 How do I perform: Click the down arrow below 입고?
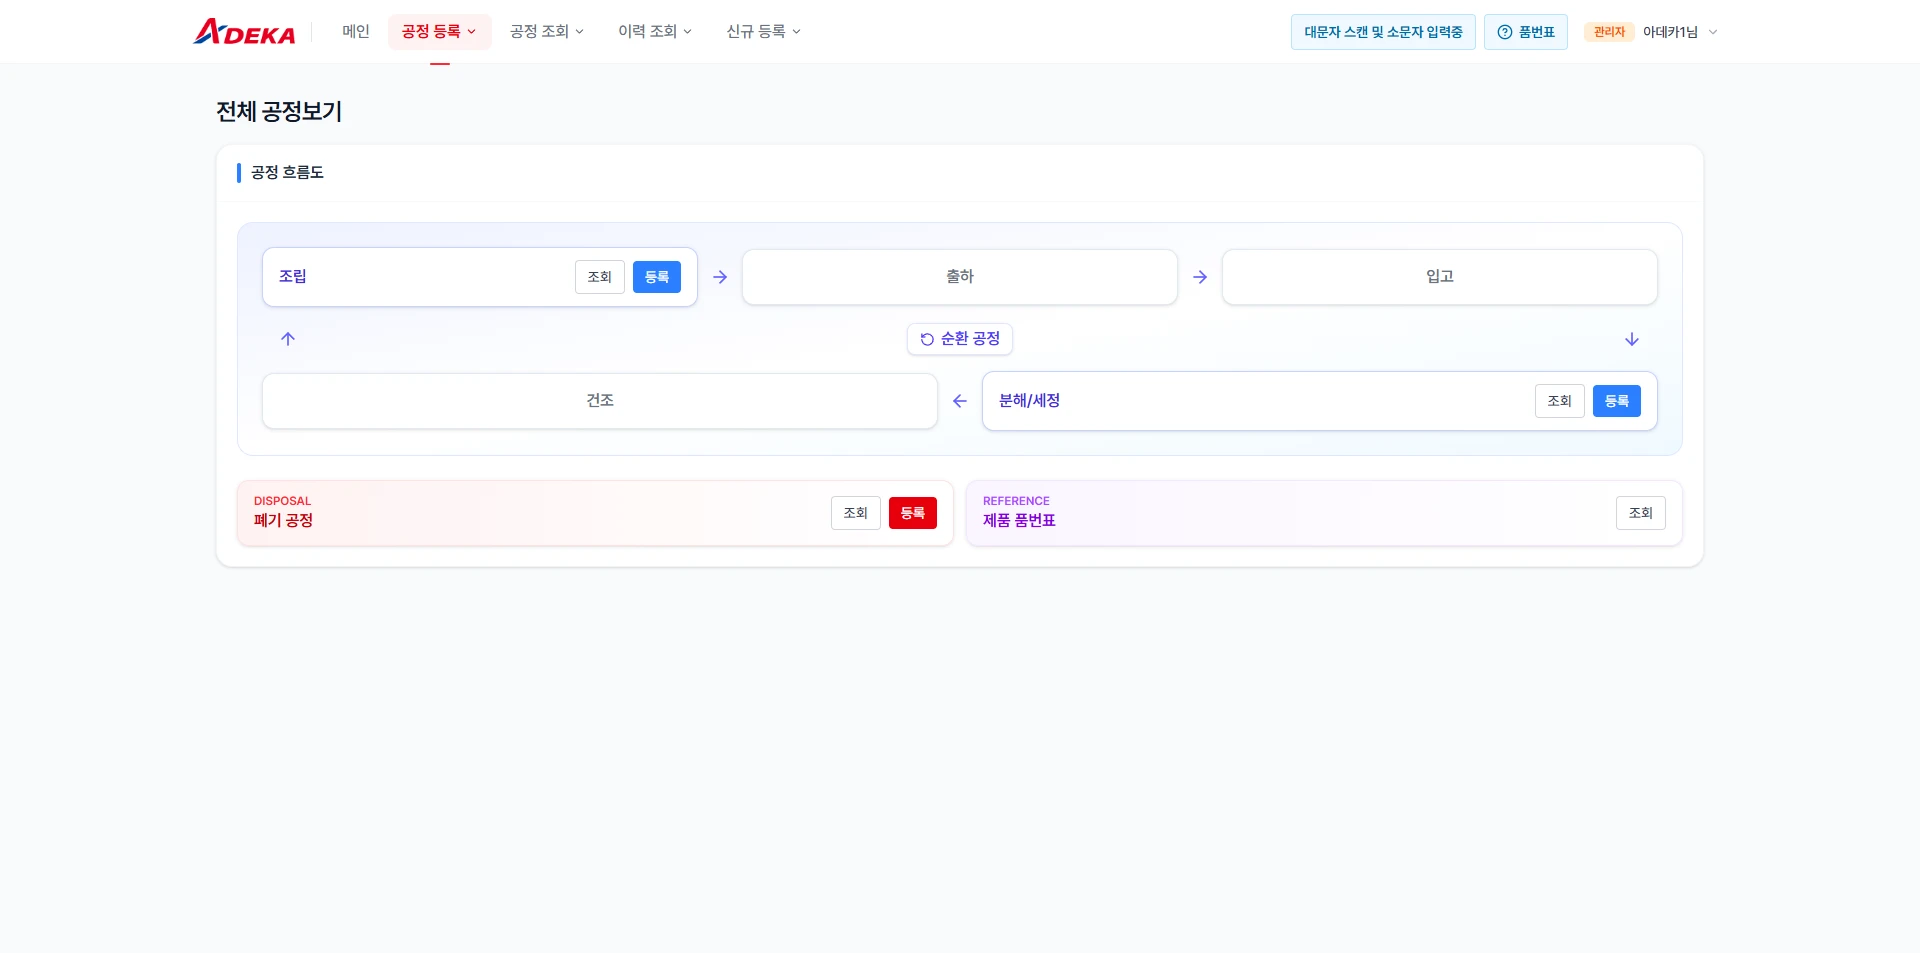pos(1632,339)
